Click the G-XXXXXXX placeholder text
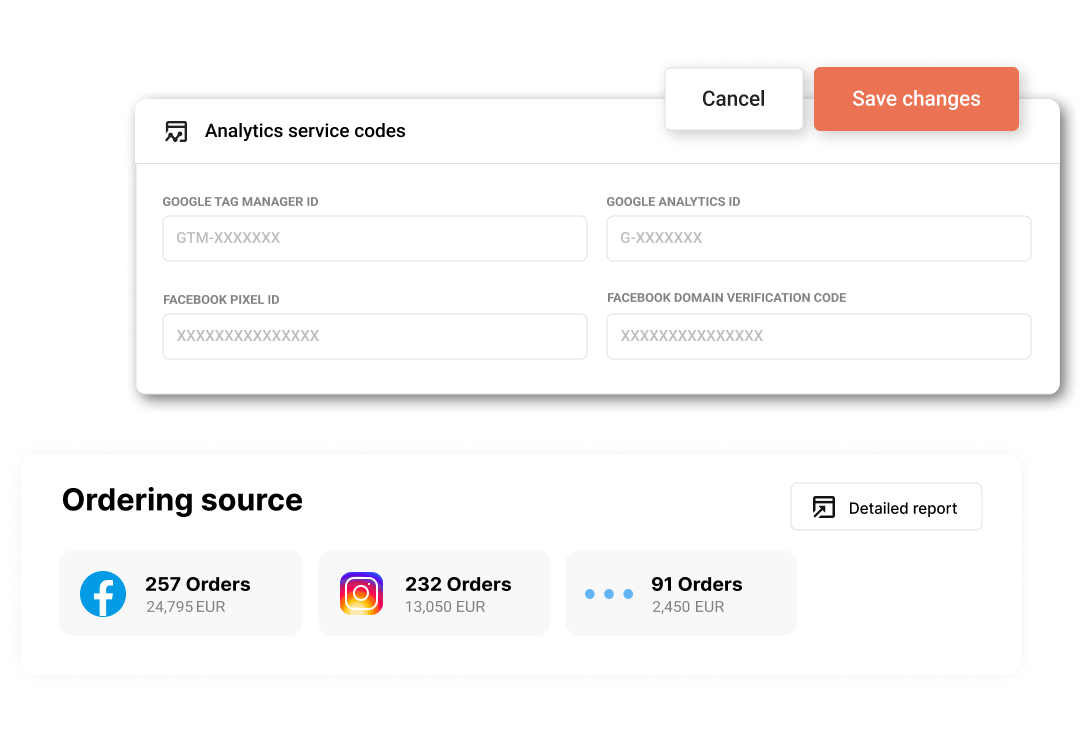 [x=660, y=238]
